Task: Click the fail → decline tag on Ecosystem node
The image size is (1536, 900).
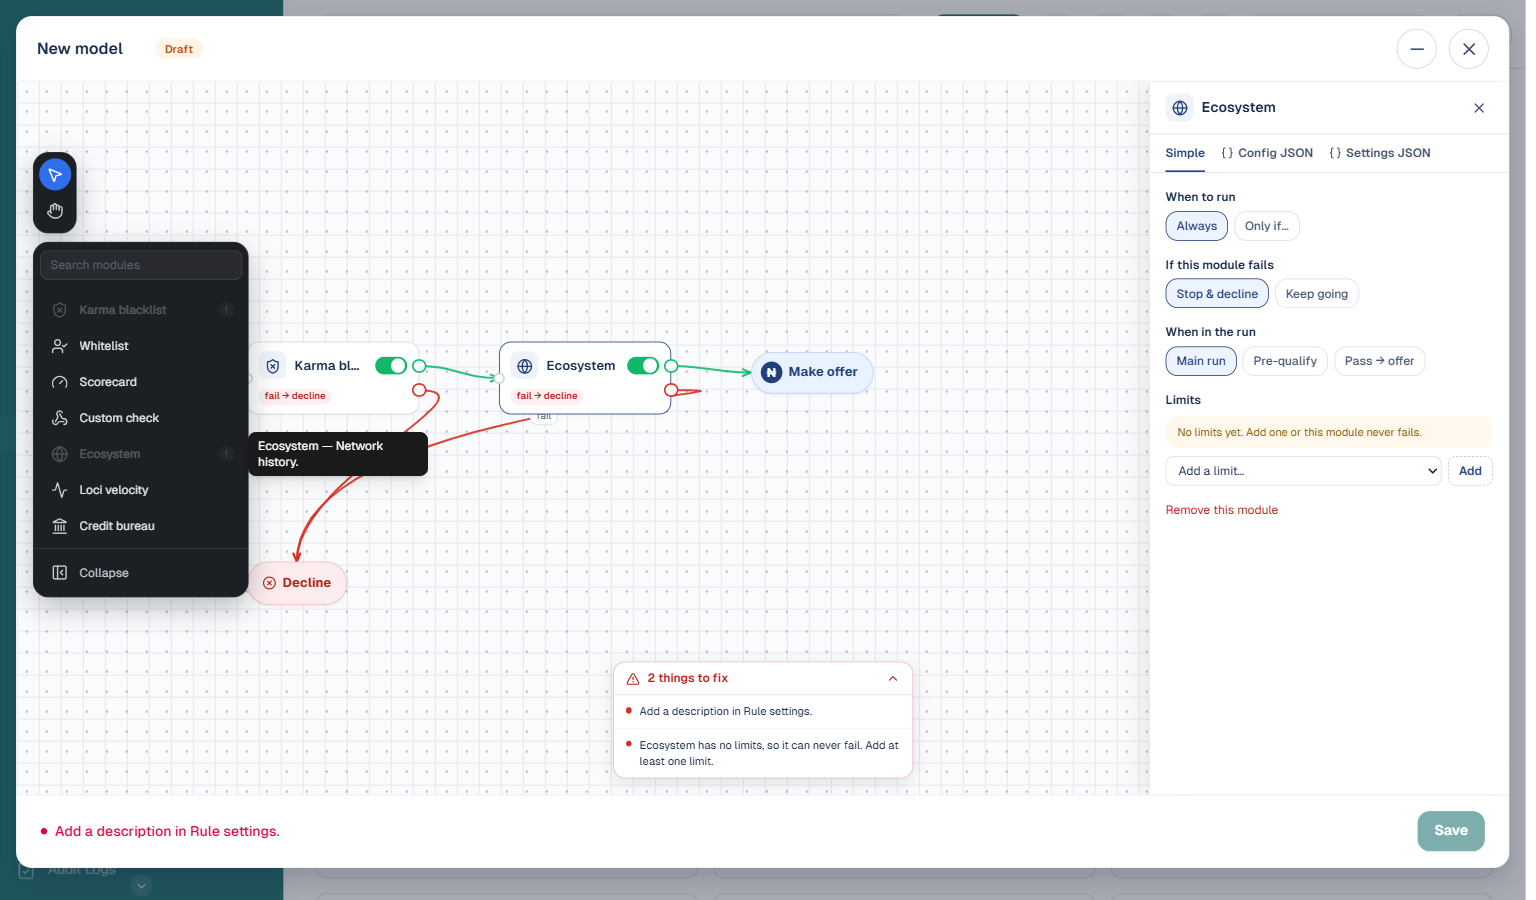Action: (x=547, y=396)
